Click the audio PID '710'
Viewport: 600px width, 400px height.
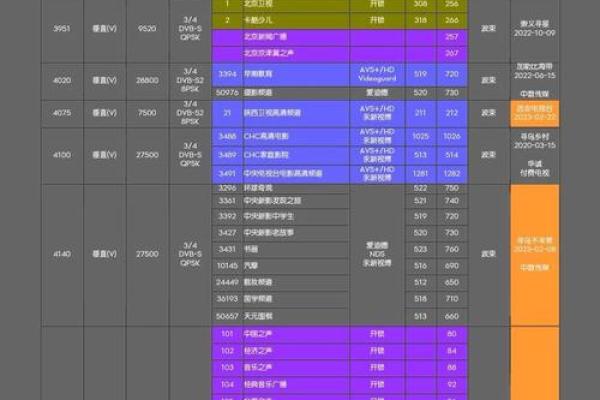tap(452, 299)
